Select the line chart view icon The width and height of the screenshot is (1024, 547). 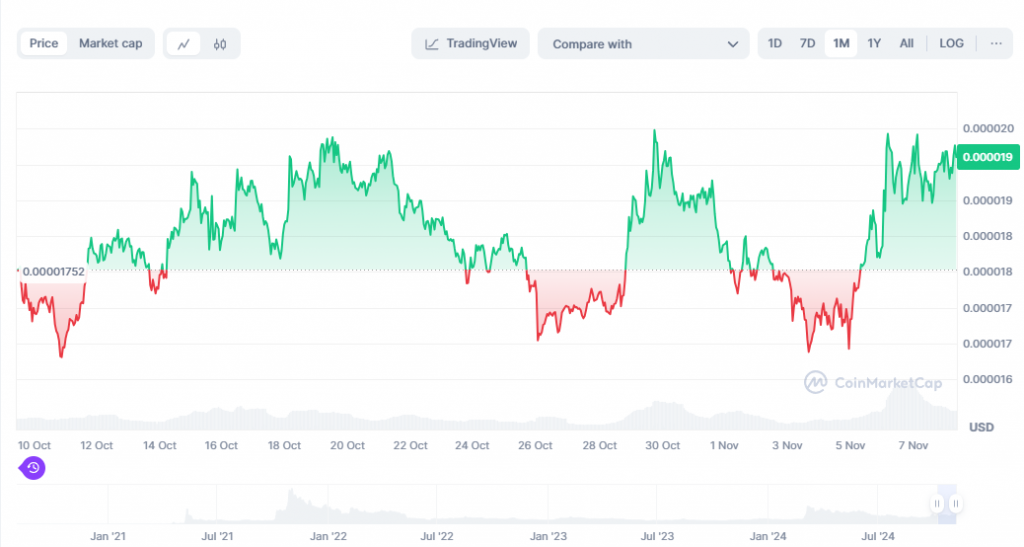pyautogui.click(x=184, y=44)
